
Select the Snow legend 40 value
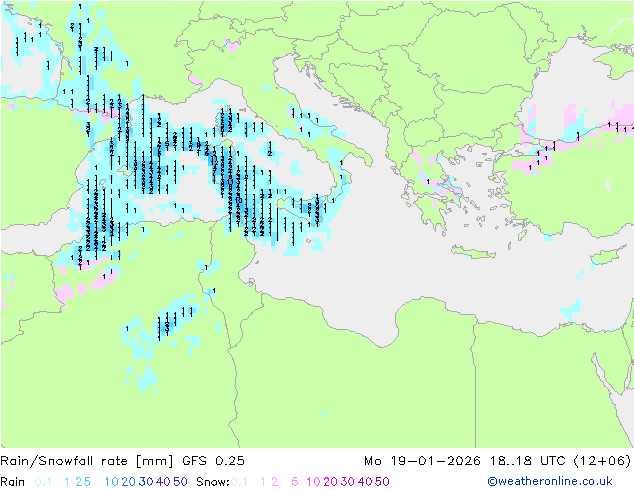click(365, 482)
